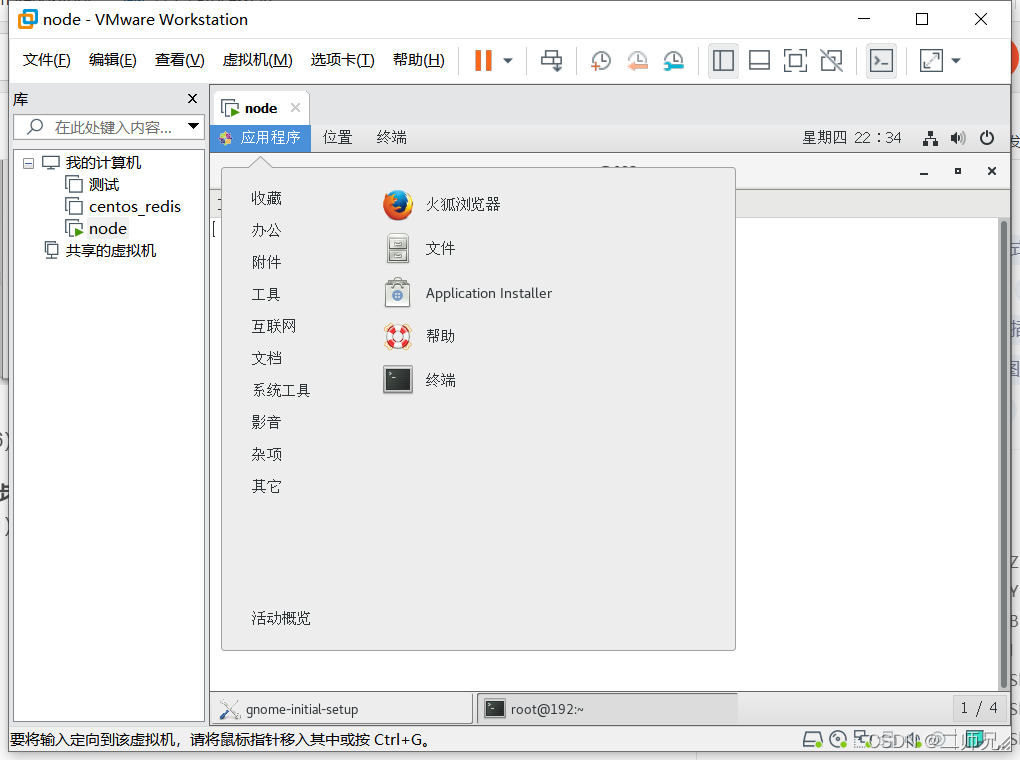Launch the 终端 terminal app icon
The height and width of the screenshot is (760, 1020).
point(397,380)
